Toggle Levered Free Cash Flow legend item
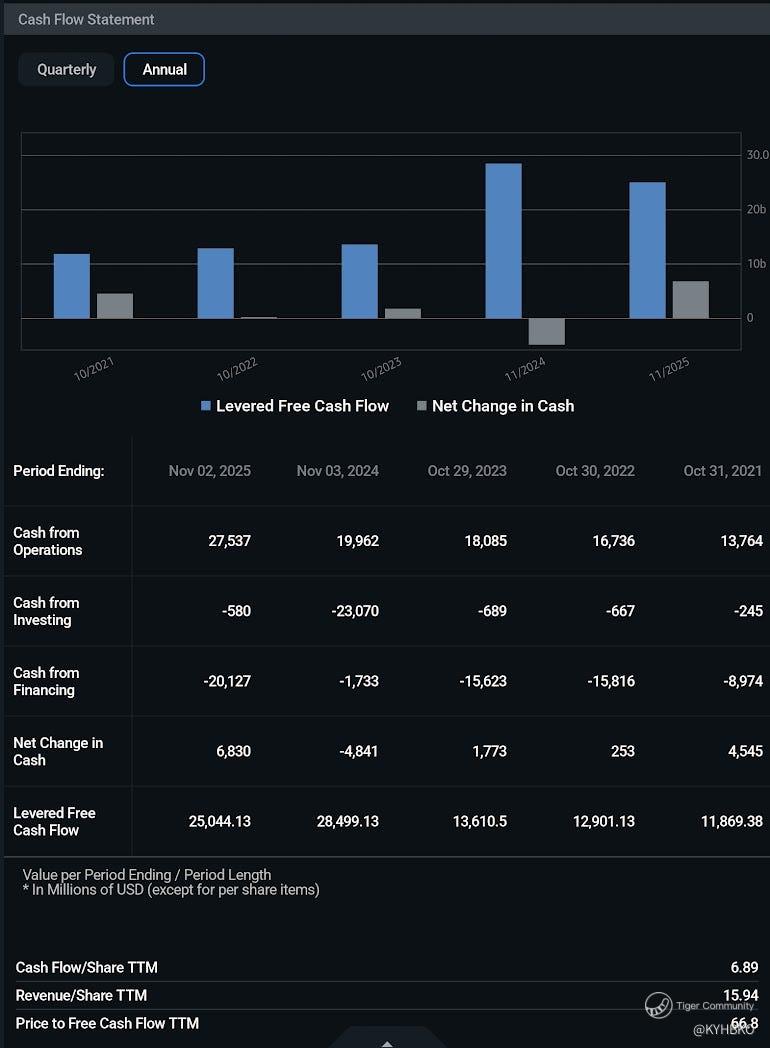770x1048 pixels. pos(295,406)
